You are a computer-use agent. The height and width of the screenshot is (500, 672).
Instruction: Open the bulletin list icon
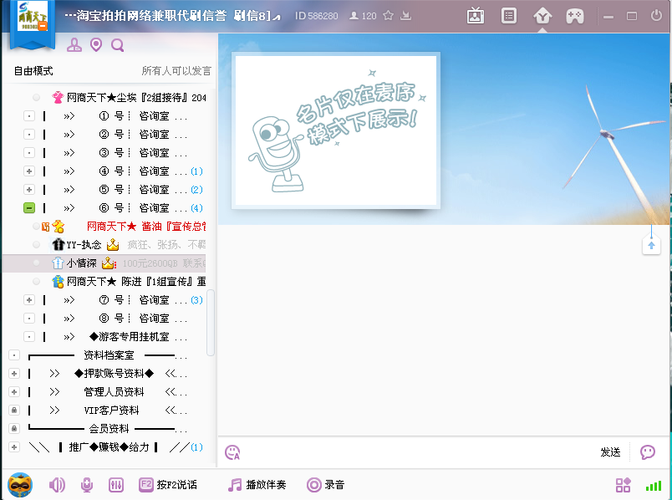(509, 16)
